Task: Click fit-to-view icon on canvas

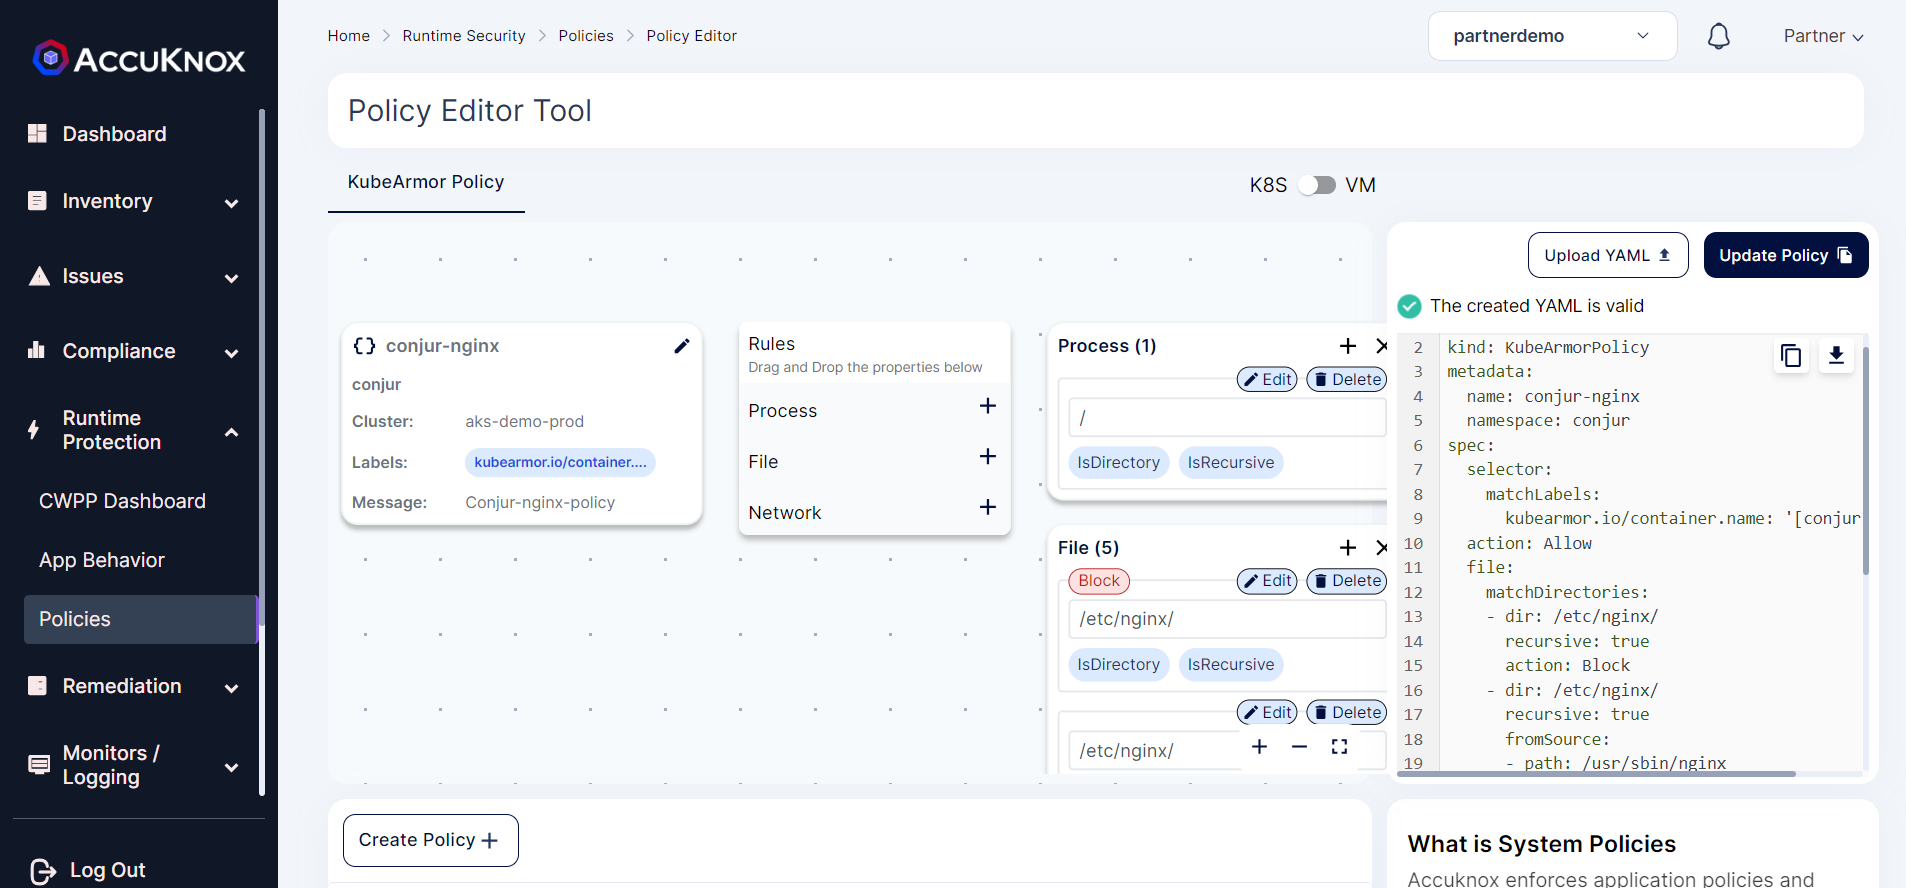Action: coord(1339,747)
